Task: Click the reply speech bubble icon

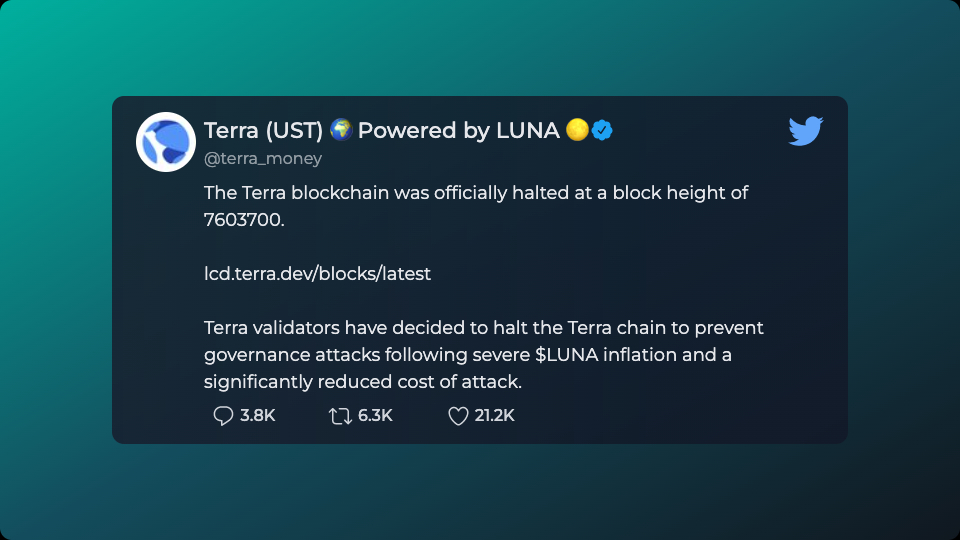Action: pyautogui.click(x=223, y=416)
